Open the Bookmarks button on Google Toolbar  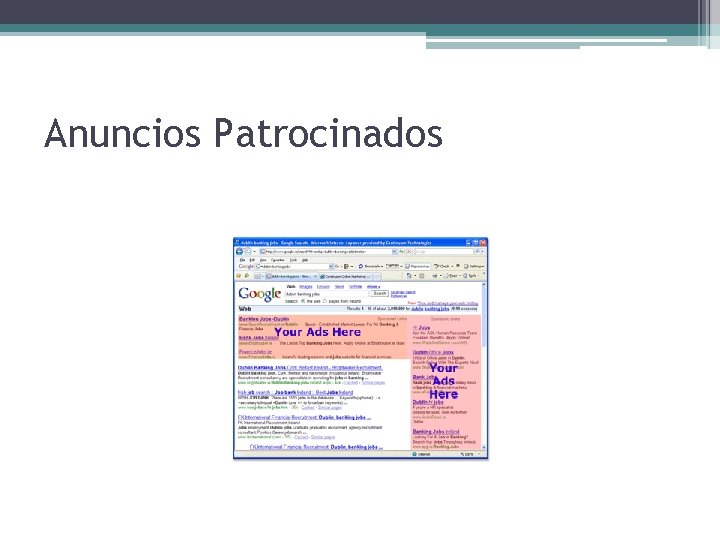point(371,266)
